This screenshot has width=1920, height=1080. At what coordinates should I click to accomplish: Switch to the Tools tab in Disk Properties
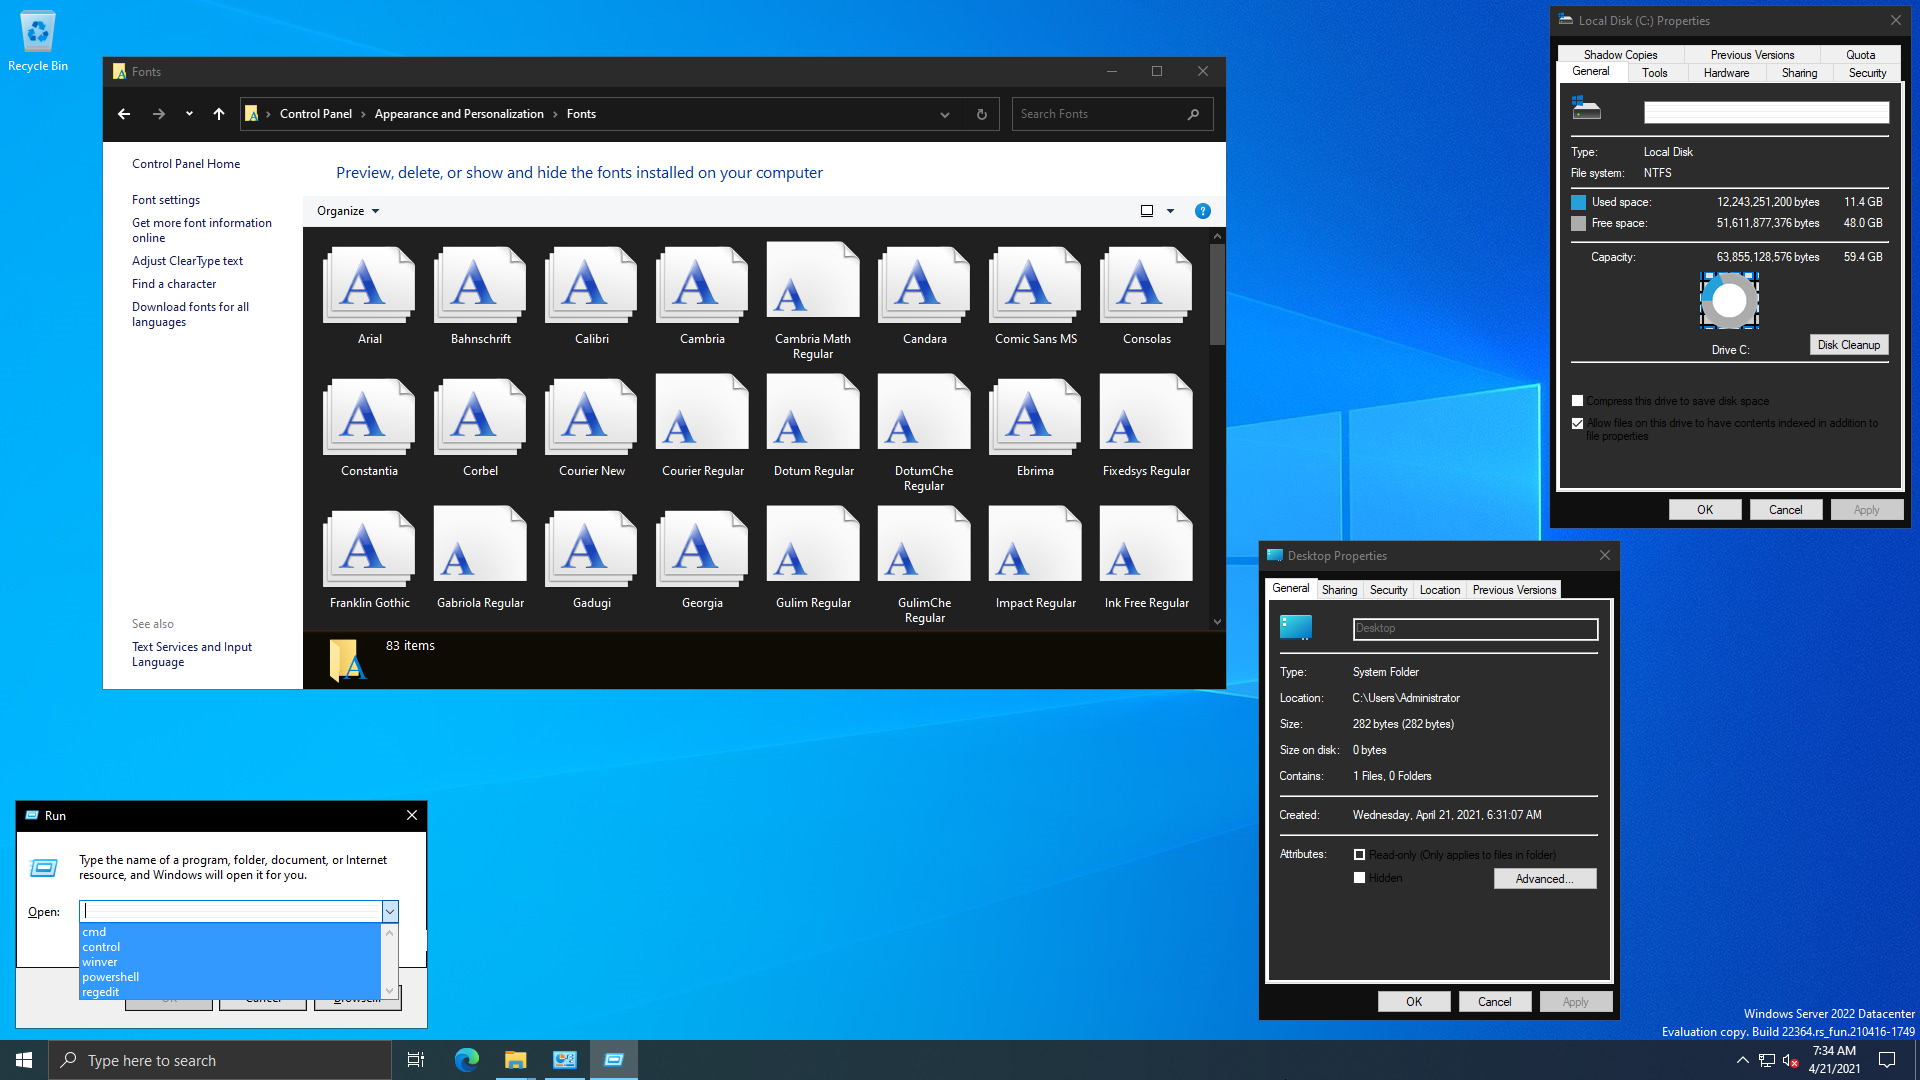click(x=1654, y=73)
